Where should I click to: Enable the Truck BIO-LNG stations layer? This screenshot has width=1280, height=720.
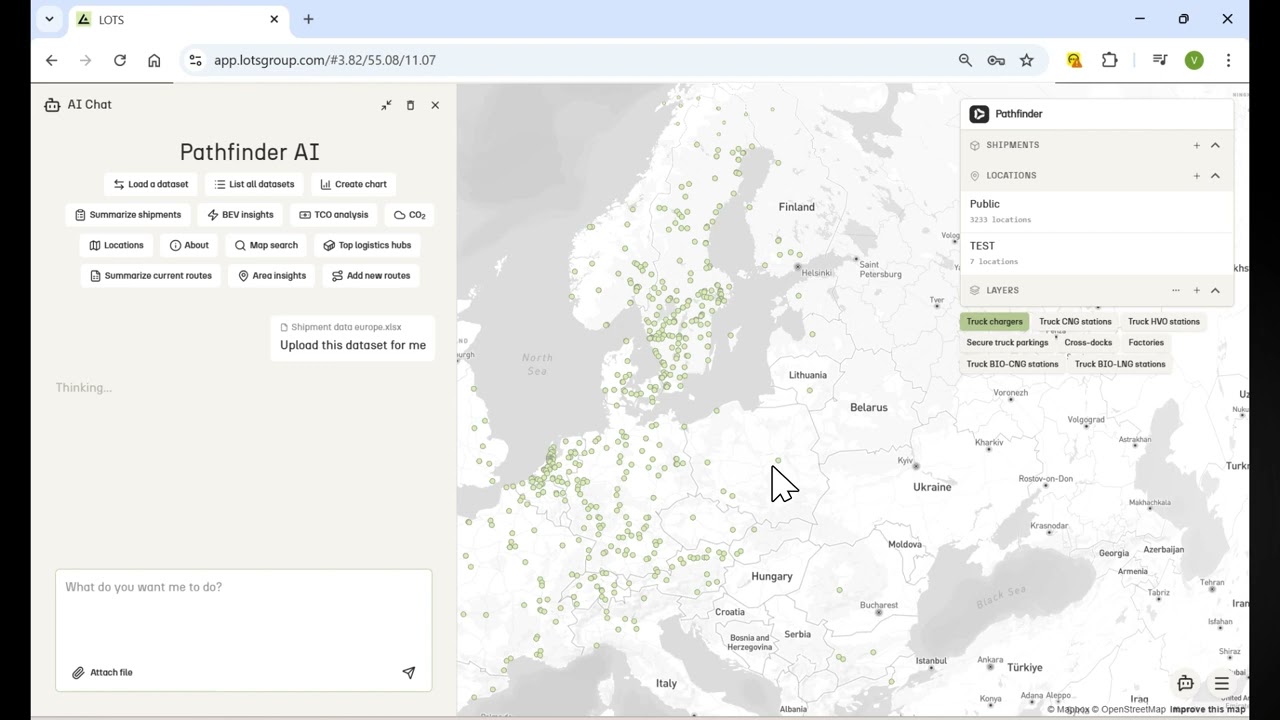coord(1120,364)
